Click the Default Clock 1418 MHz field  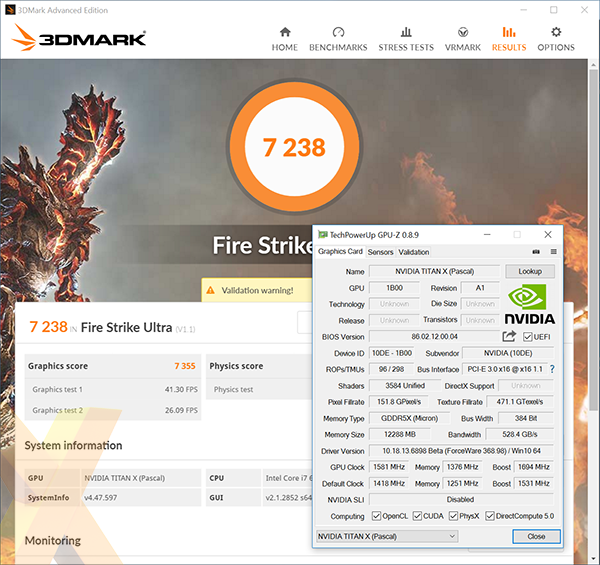pos(389,484)
